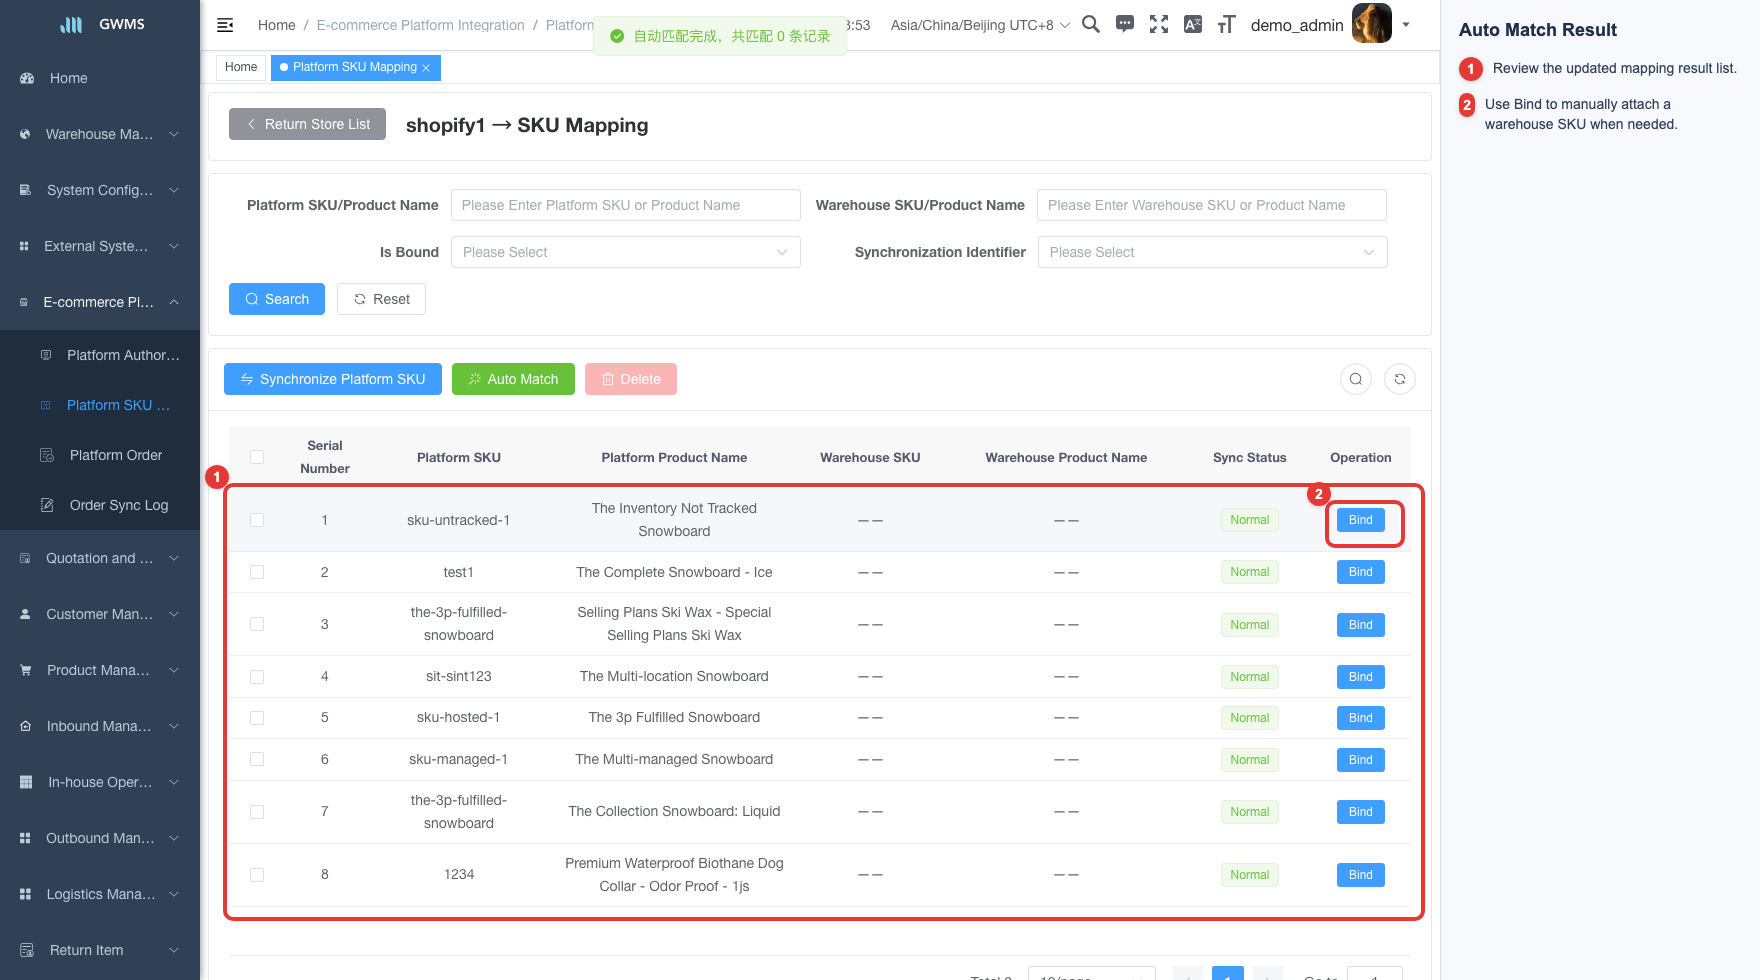Check the sku-untracked-1 row checkbox

point(257,520)
